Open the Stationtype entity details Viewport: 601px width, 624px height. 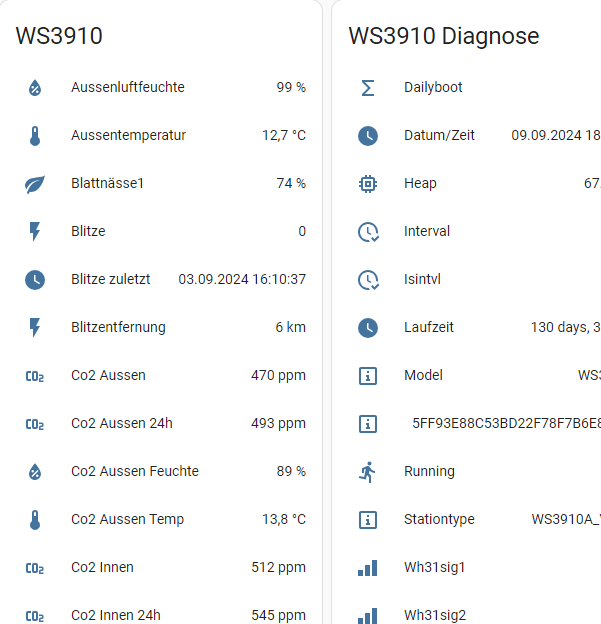point(439,520)
